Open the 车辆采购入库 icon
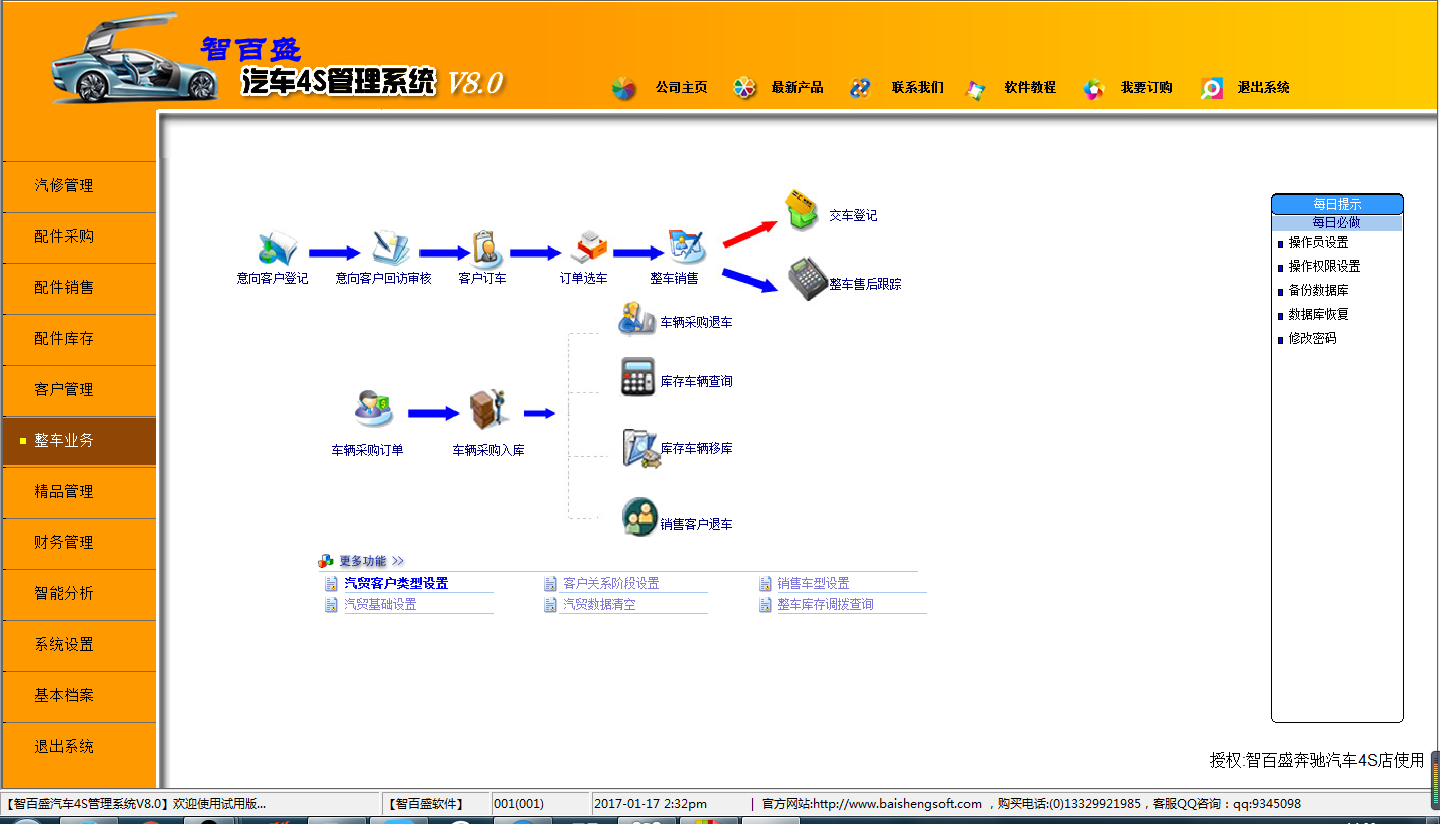Viewport: 1440px width, 826px height. 490,410
